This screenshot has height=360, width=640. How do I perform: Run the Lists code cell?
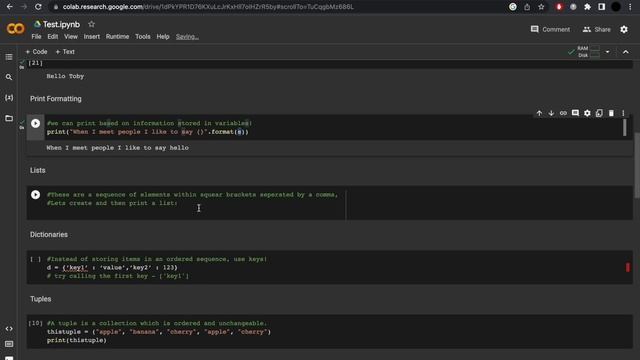[36, 195]
